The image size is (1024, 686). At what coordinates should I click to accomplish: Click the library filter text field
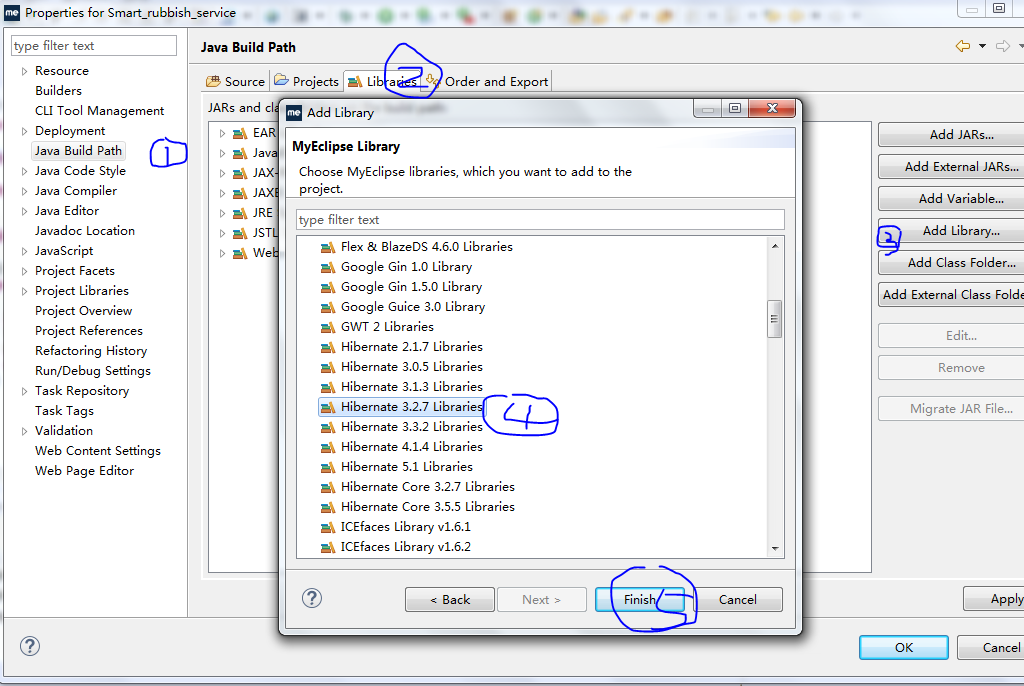[x=540, y=220]
